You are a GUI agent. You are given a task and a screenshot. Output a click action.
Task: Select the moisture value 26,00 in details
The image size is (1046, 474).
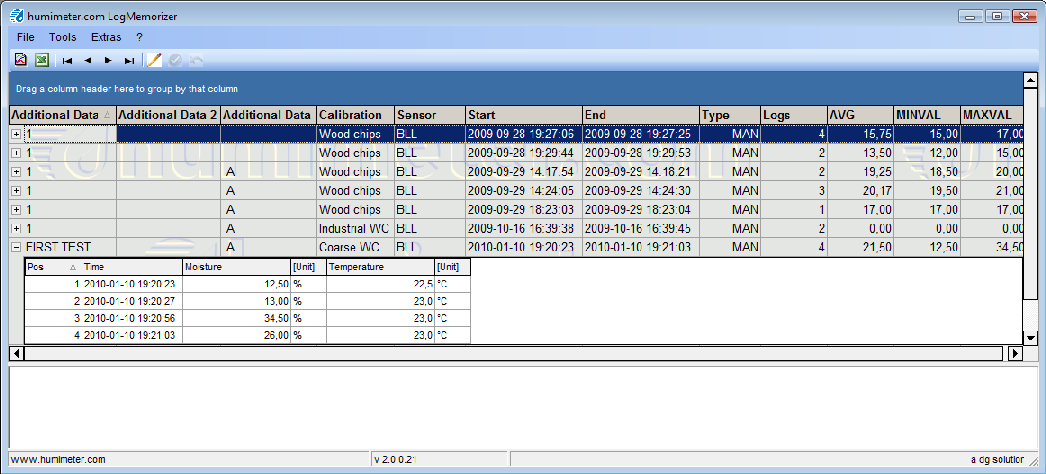[236, 335]
